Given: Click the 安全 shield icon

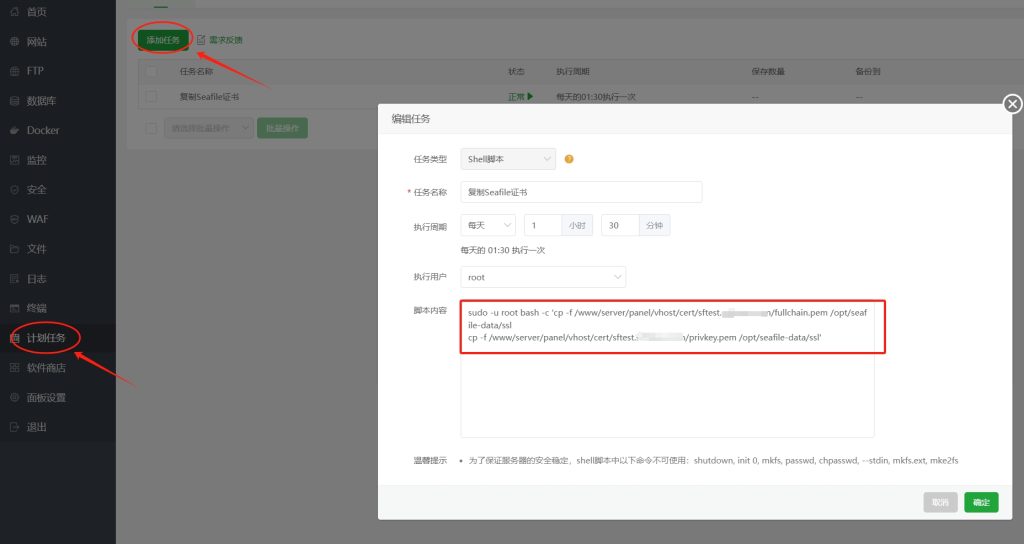Looking at the screenshot, I should coord(14,189).
